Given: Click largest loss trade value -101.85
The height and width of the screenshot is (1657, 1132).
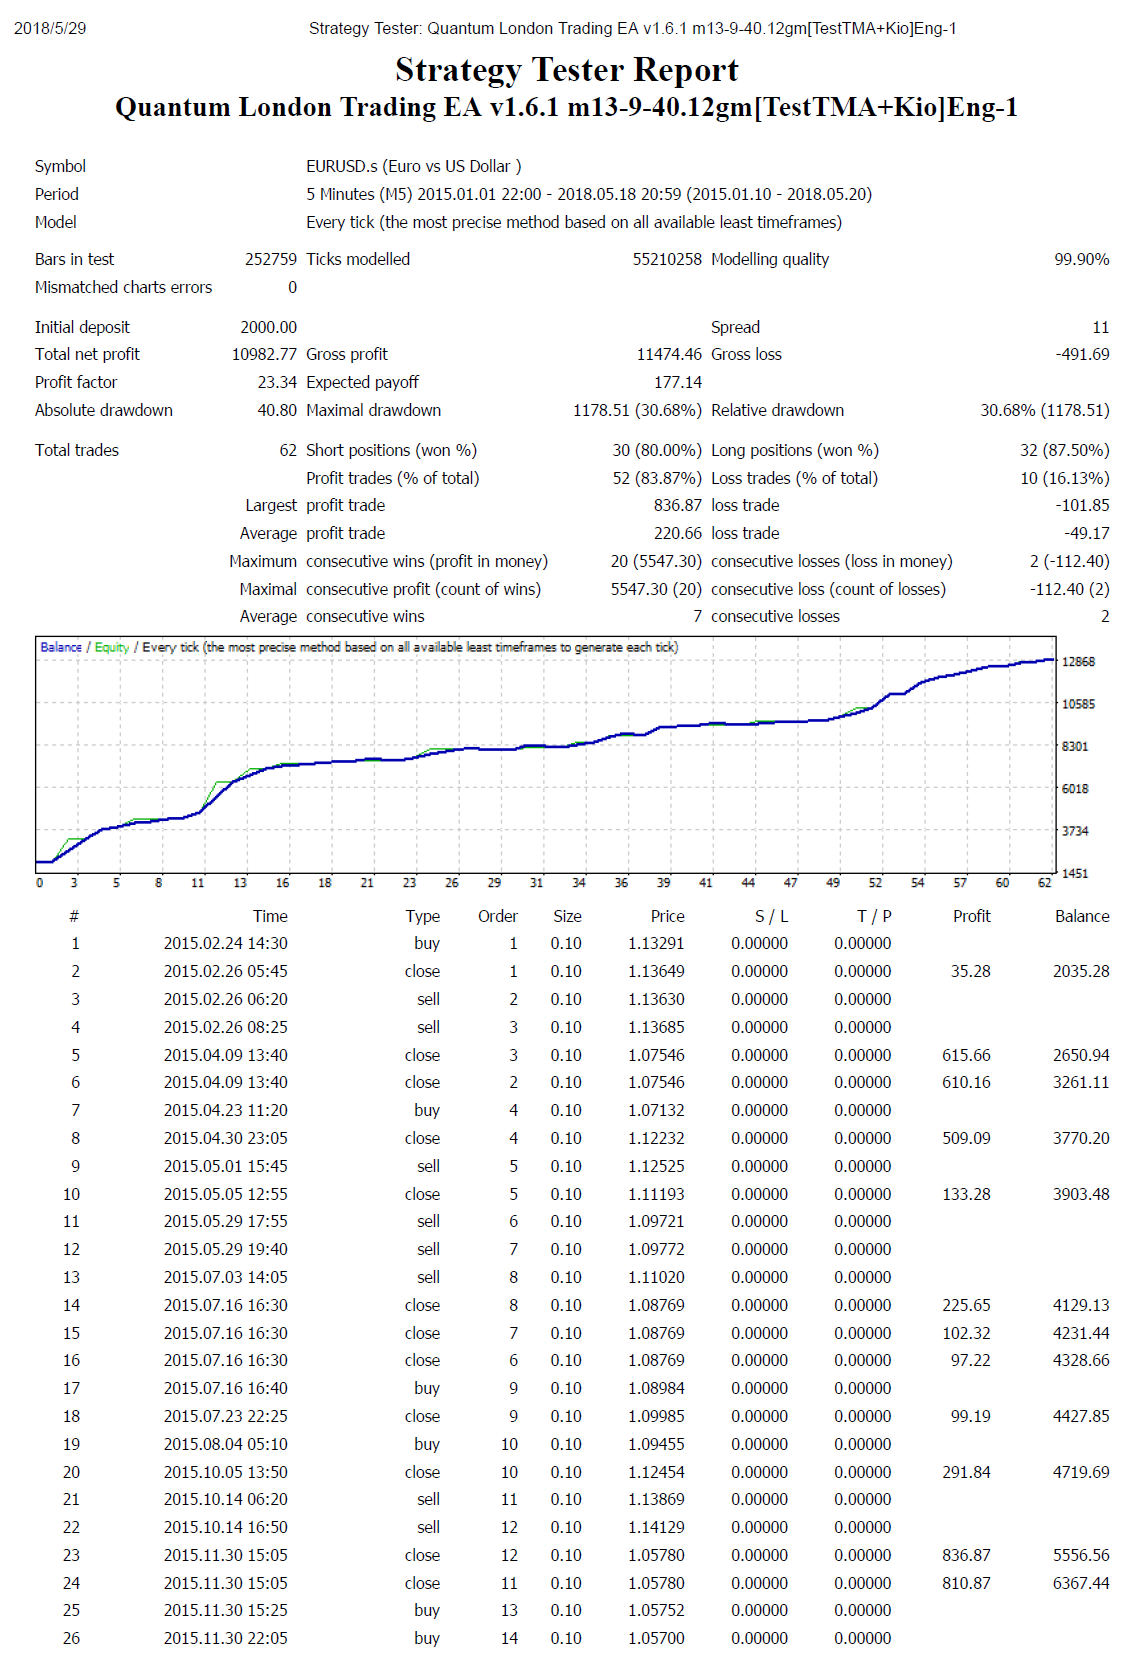Looking at the screenshot, I should coord(1082,505).
